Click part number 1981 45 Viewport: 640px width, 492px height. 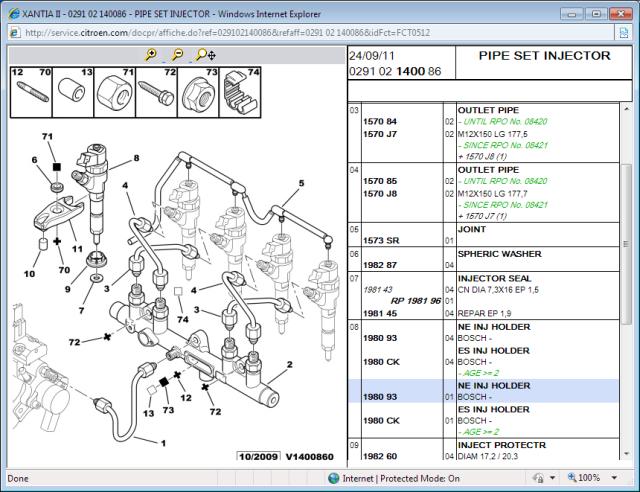coord(380,313)
